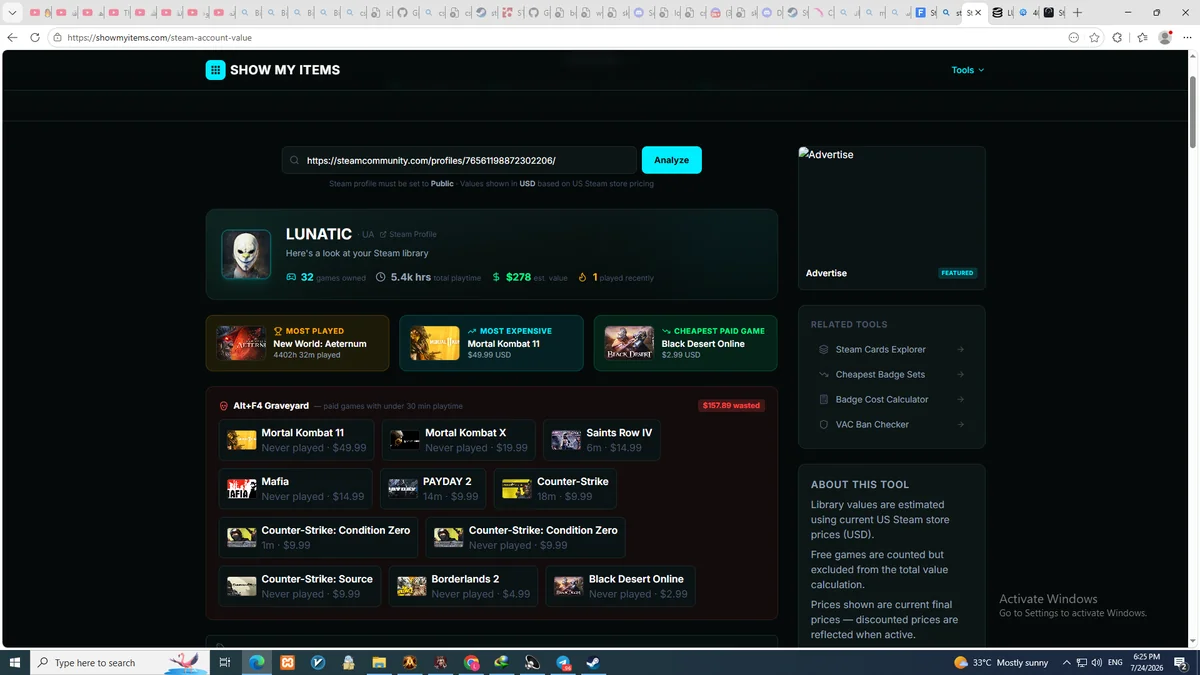
Task: Click the Show My Items grid logo icon
Action: (215, 70)
